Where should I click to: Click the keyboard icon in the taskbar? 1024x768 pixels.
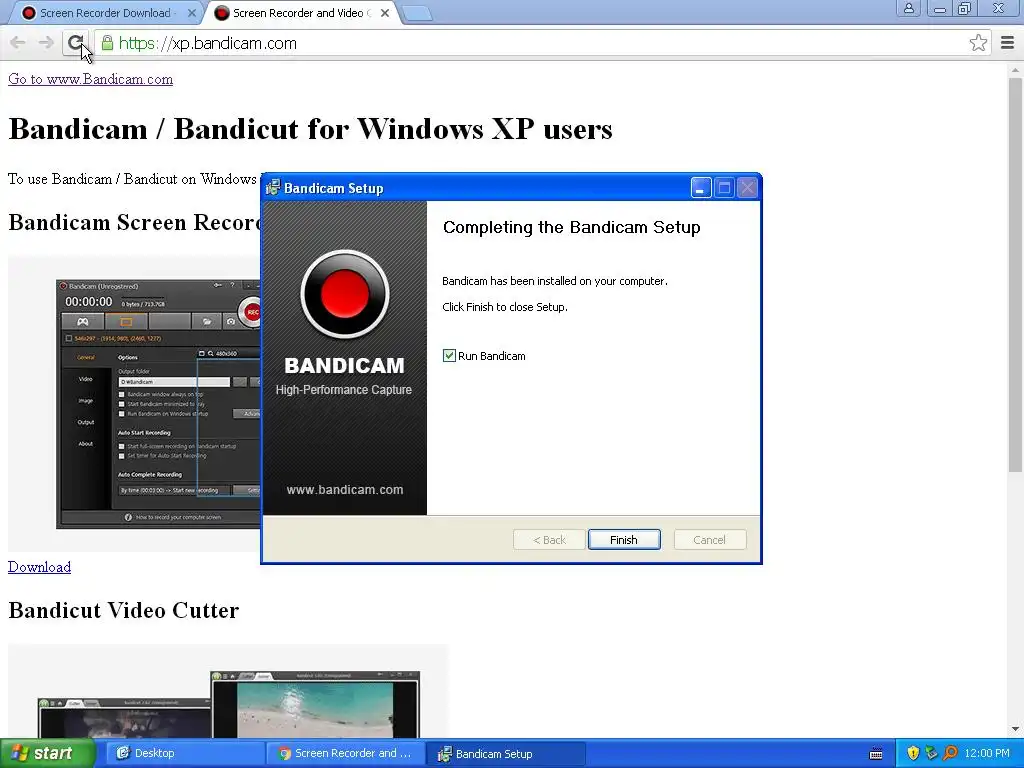pyautogui.click(x=876, y=754)
